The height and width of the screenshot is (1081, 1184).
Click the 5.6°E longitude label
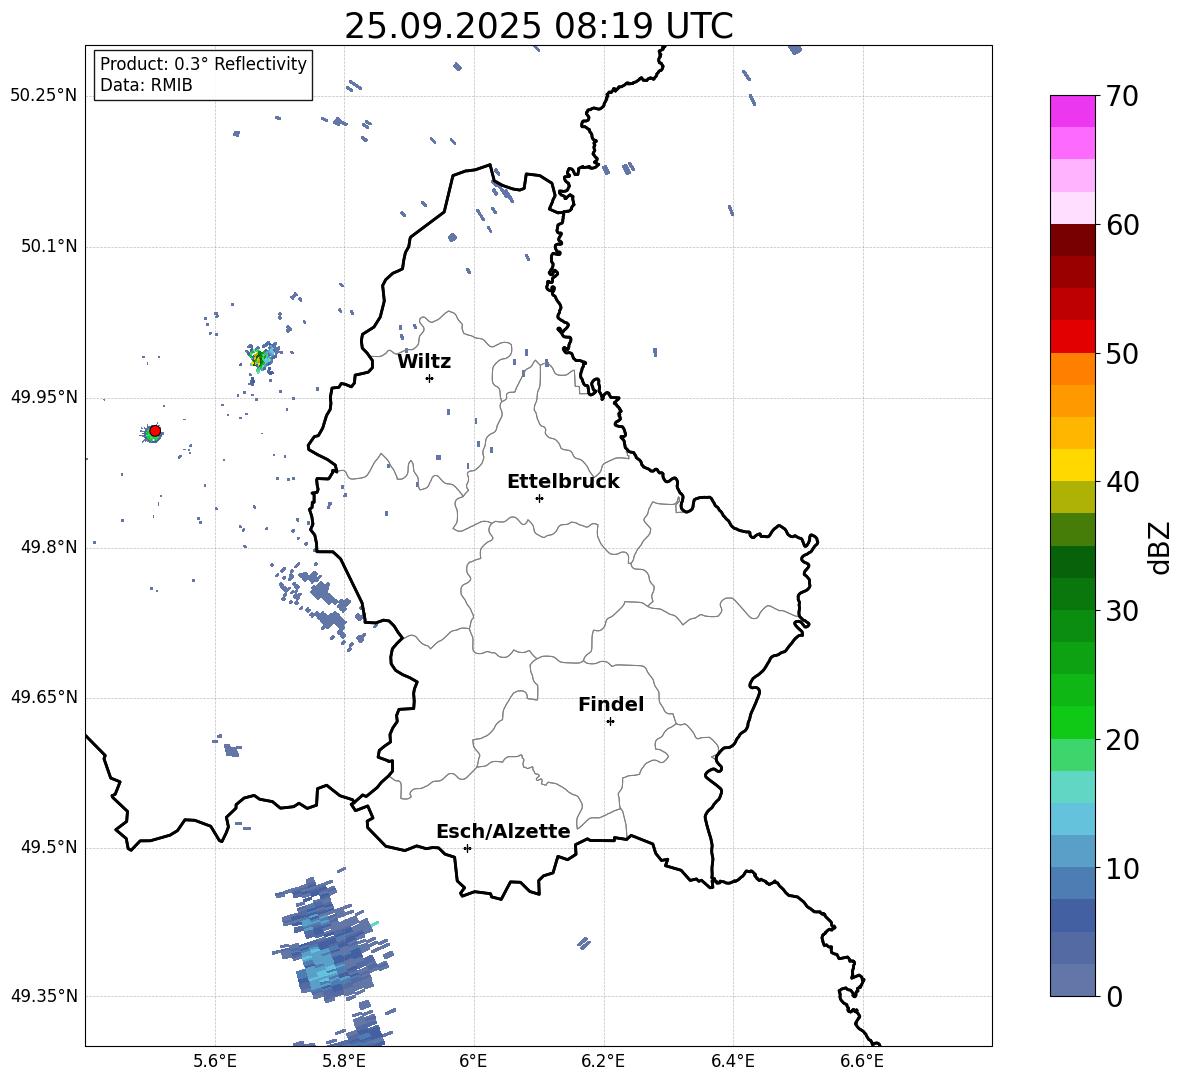215,1061
